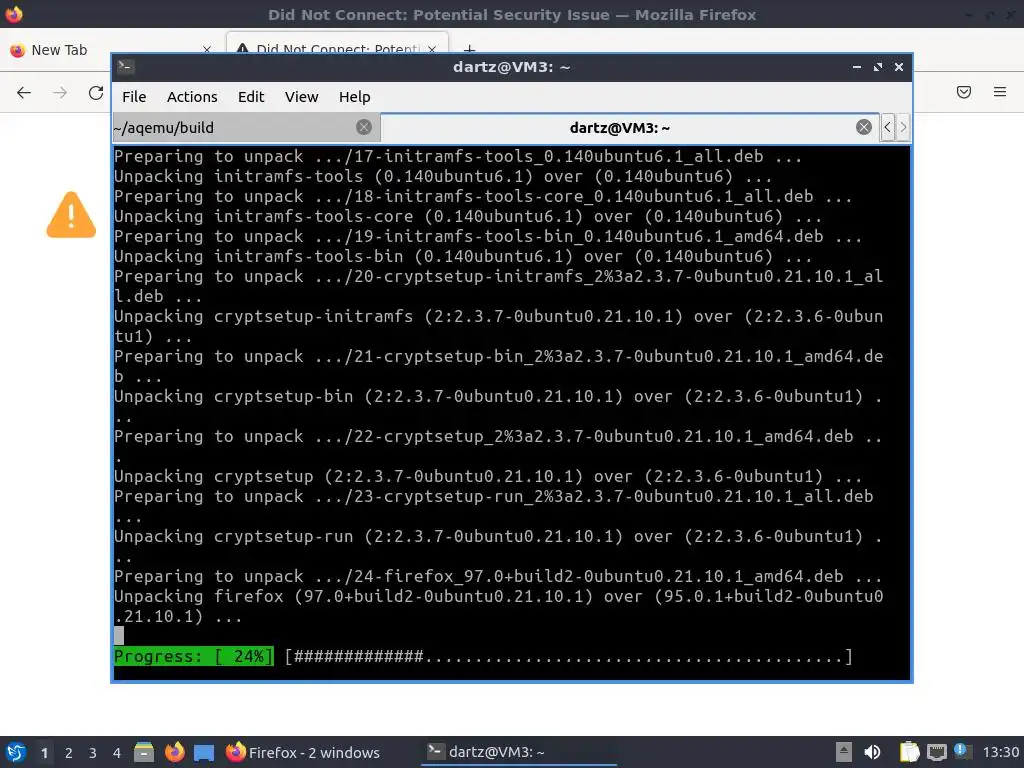Reload the Firefox page
This screenshot has height=768, width=1024.
tap(96, 93)
